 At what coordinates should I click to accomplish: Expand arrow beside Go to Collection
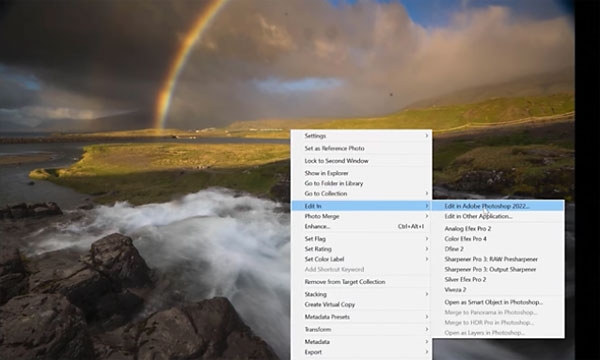(427, 194)
